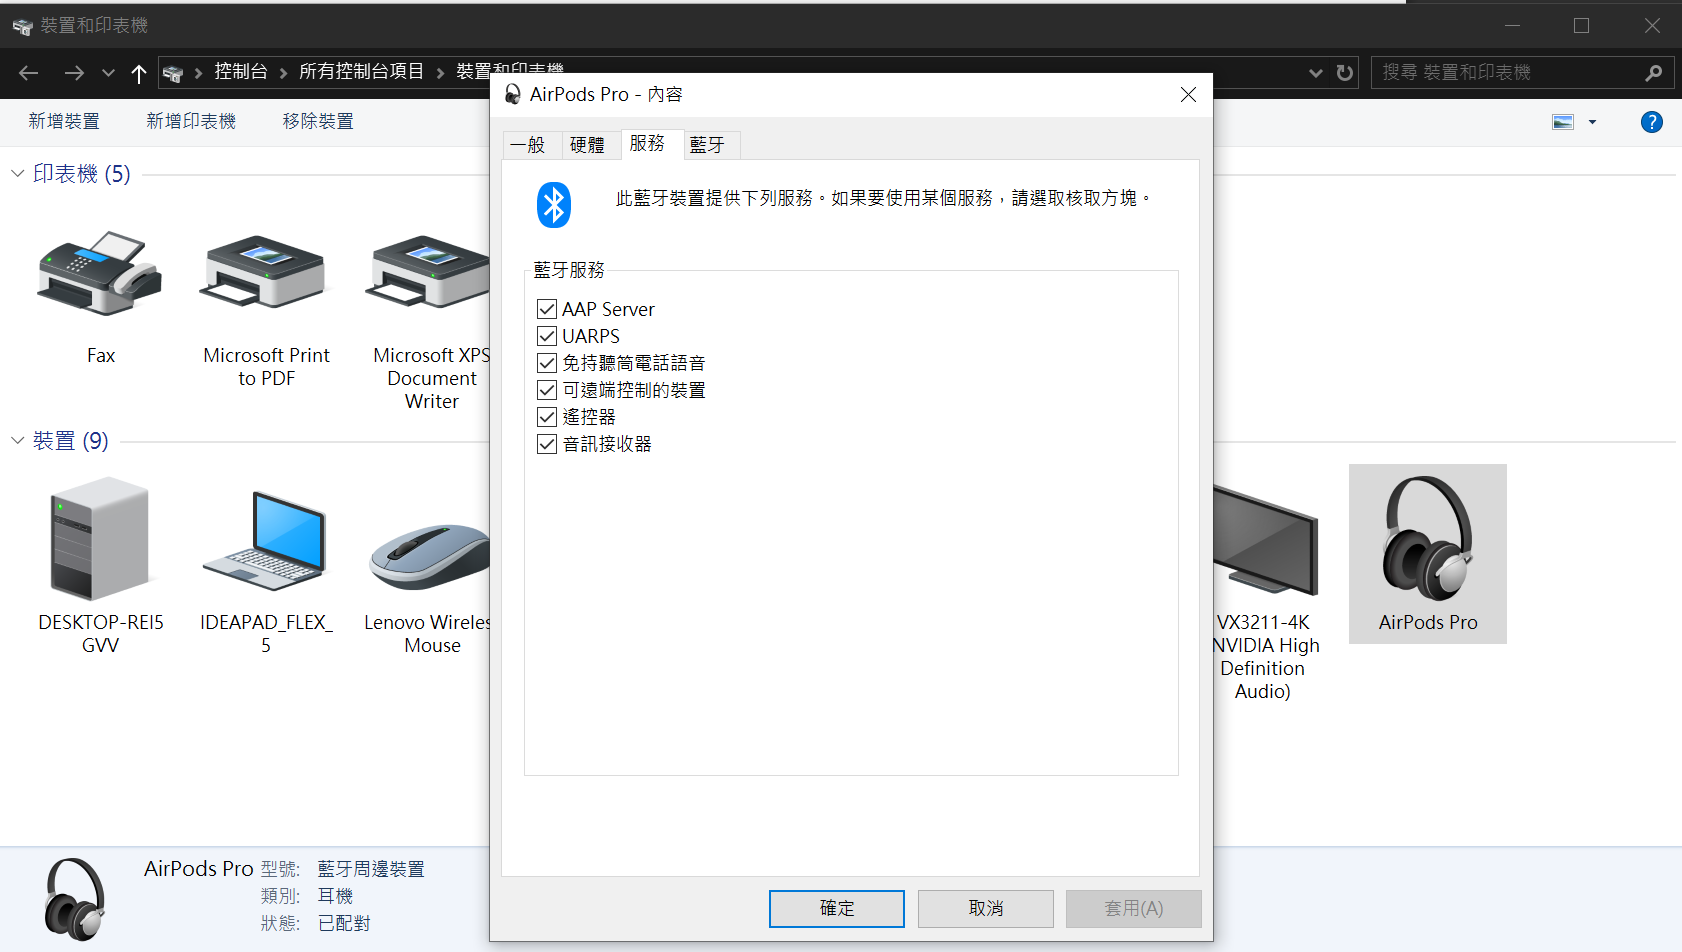
Task: Open the recent locations dropdown
Action: 108,73
